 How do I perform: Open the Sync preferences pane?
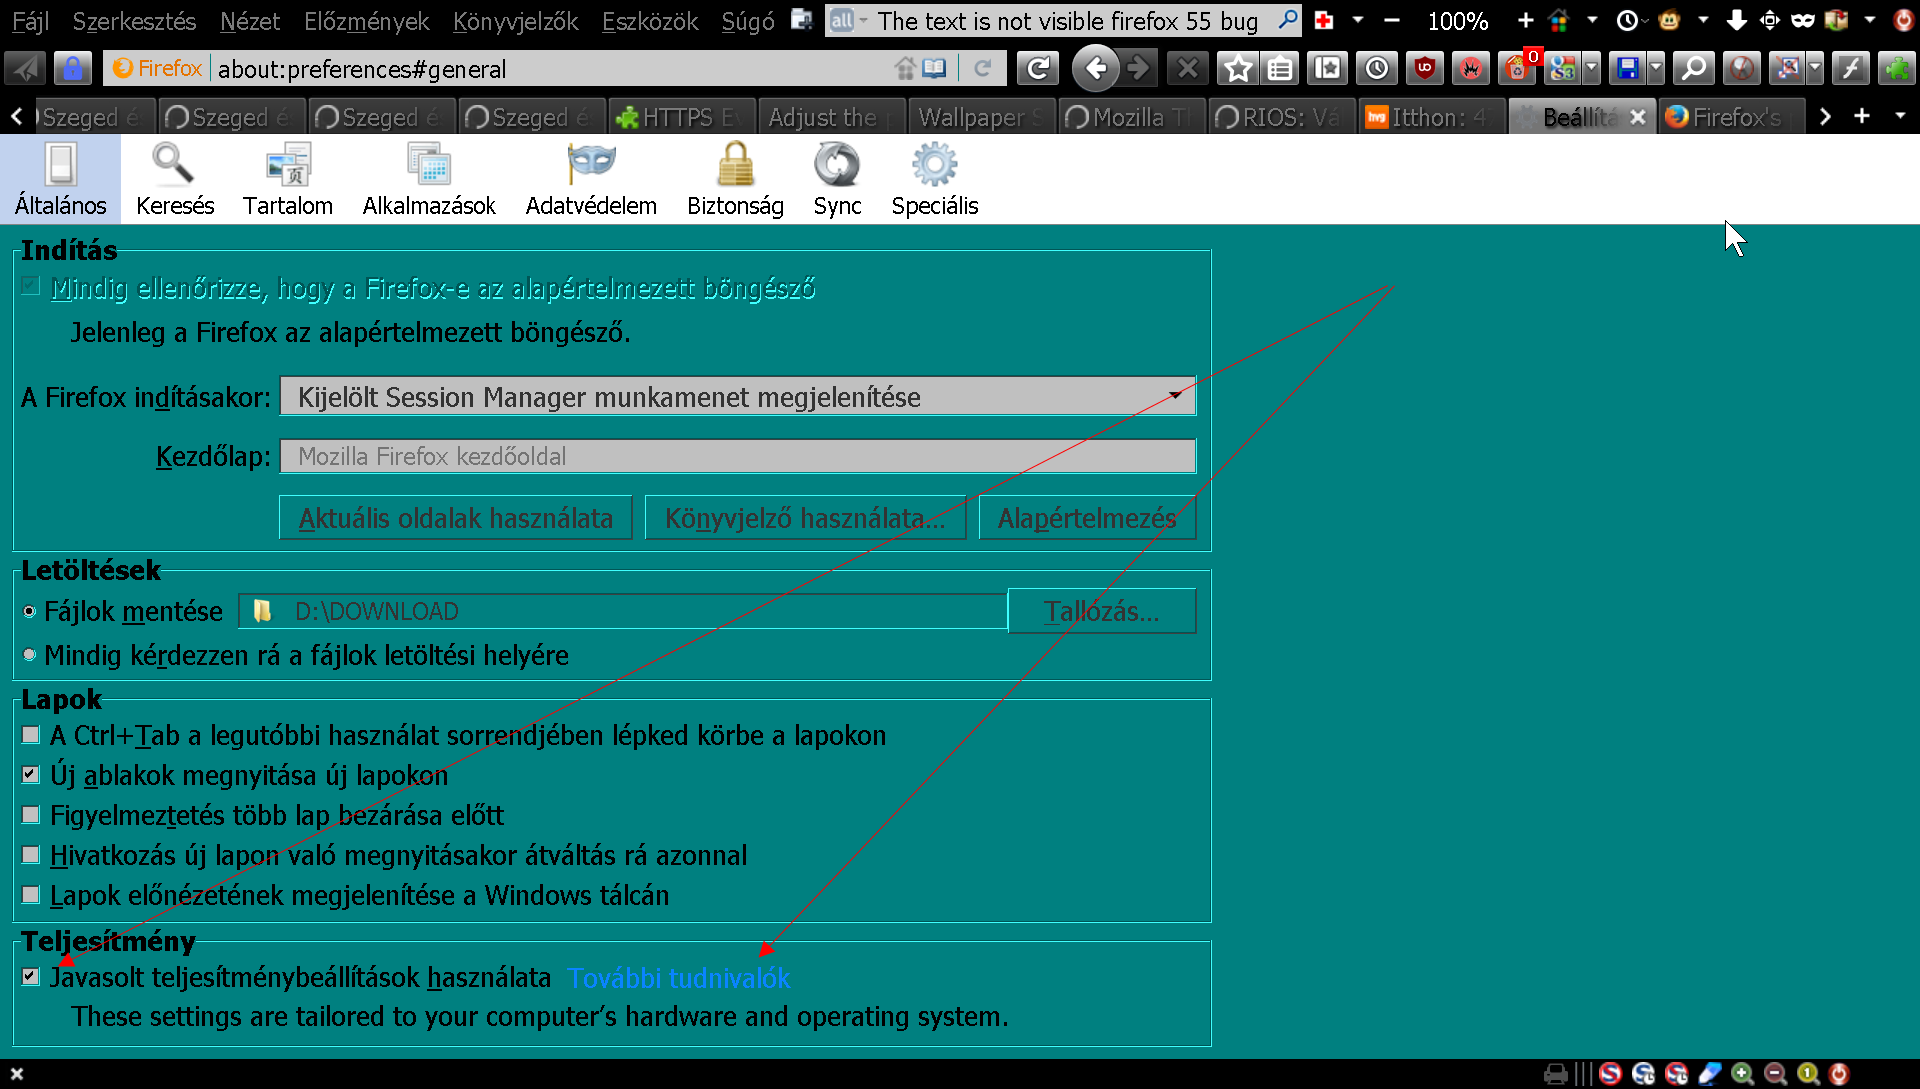pos(837,180)
